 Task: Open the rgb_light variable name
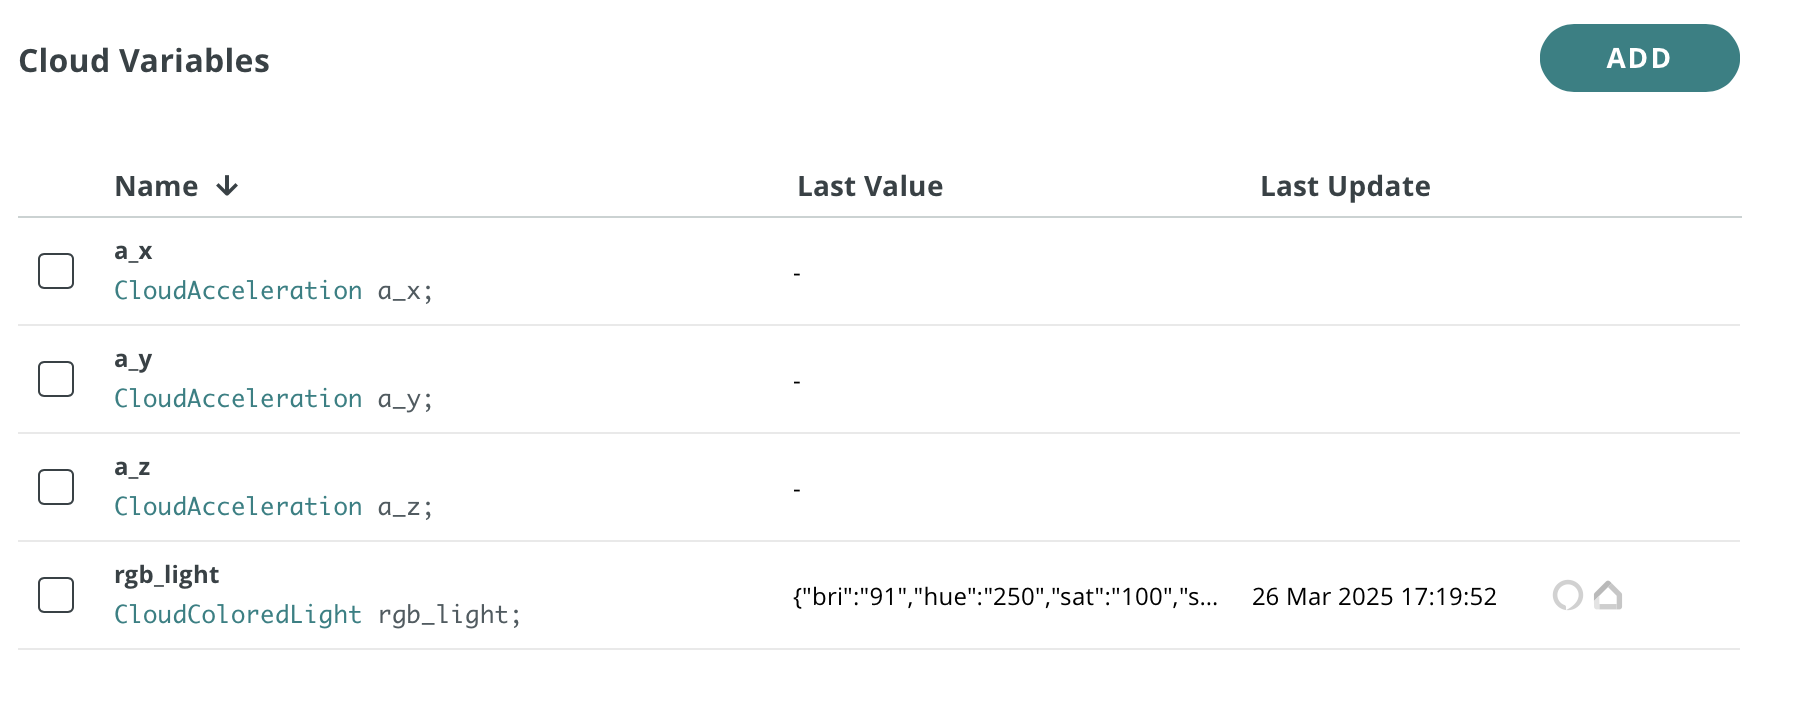point(166,575)
